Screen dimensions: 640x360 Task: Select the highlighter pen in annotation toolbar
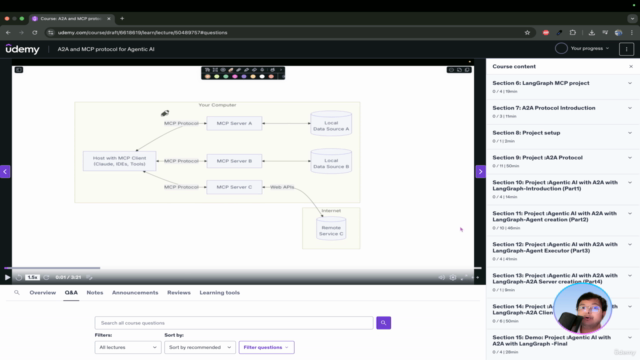pyautogui.click(x=231, y=70)
